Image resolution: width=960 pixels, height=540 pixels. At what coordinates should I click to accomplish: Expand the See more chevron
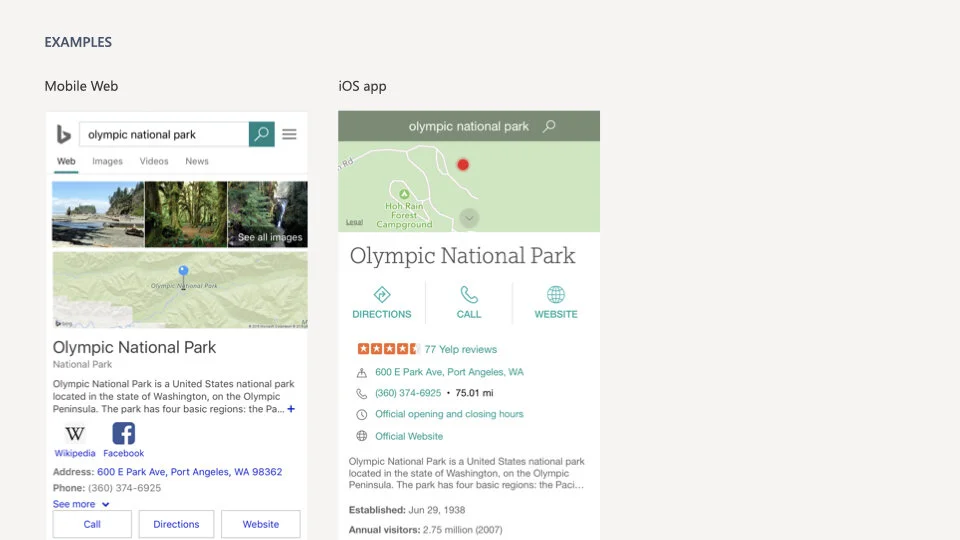(x=105, y=504)
